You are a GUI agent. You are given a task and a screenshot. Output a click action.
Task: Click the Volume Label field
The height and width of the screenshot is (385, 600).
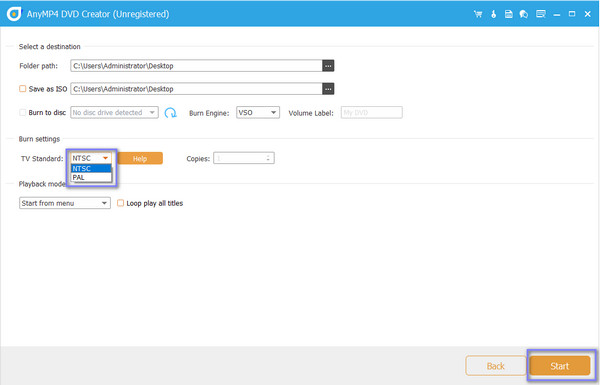click(x=372, y=113)
